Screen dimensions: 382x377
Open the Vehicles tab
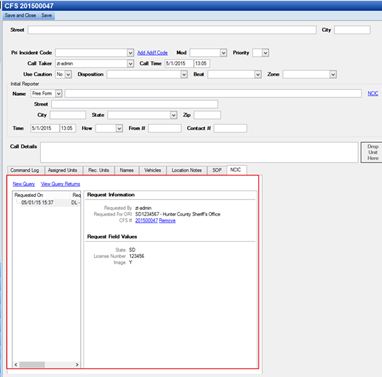[x=152, y=170]
